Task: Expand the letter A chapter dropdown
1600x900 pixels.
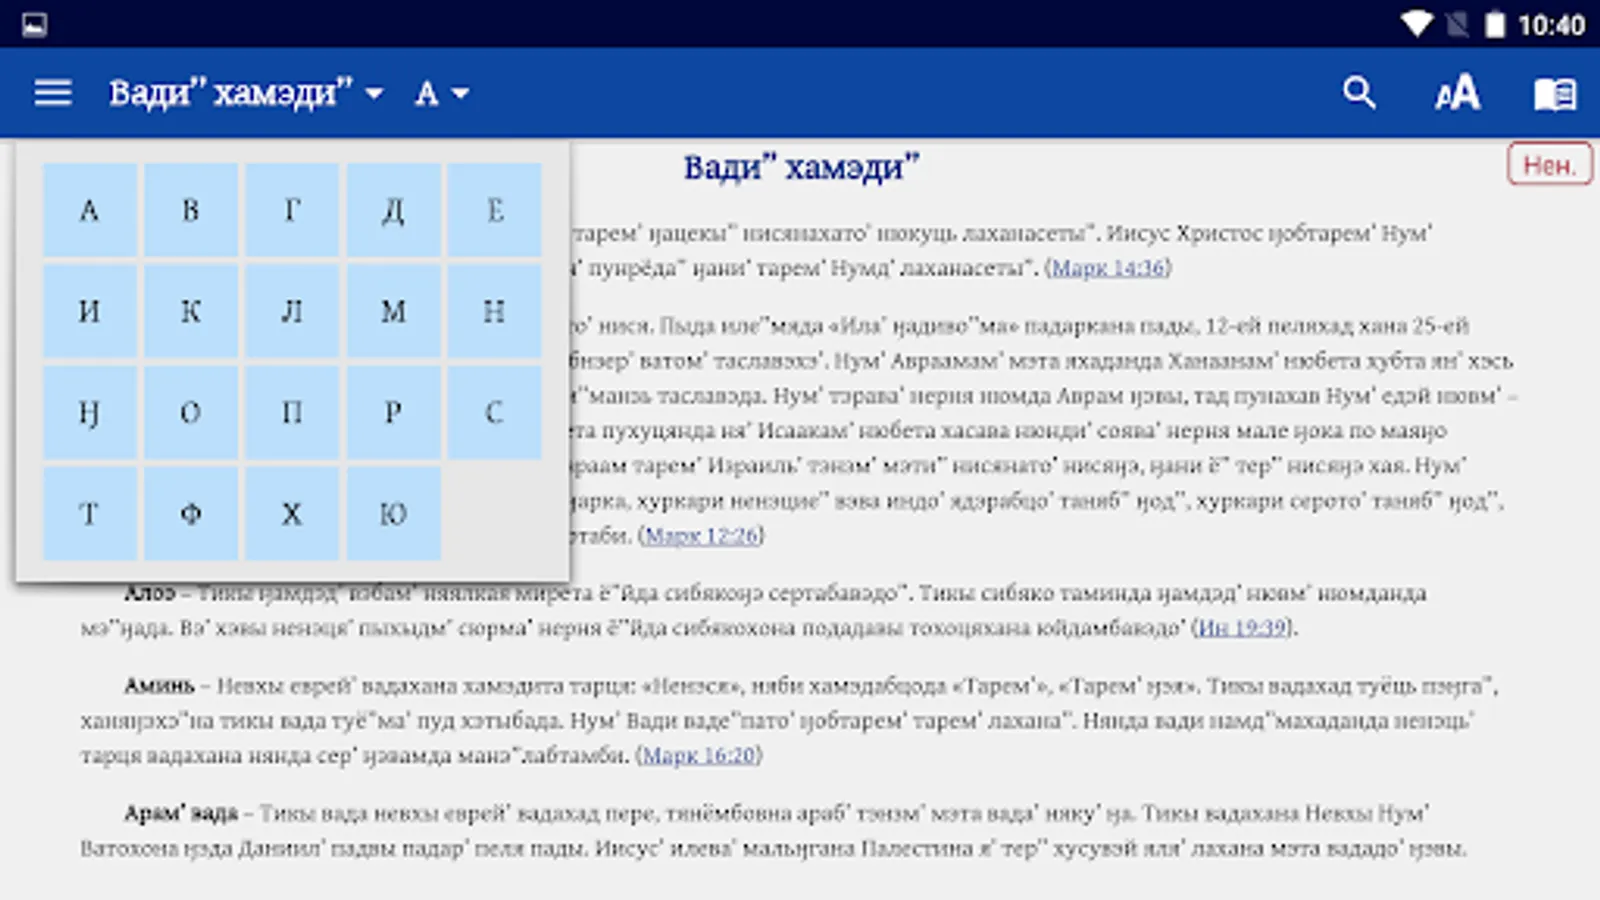Action: coord(442,93)
